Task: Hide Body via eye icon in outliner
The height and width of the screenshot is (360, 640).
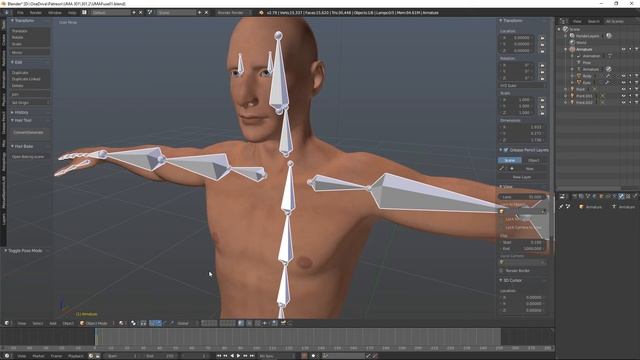Action: [624, 76]
